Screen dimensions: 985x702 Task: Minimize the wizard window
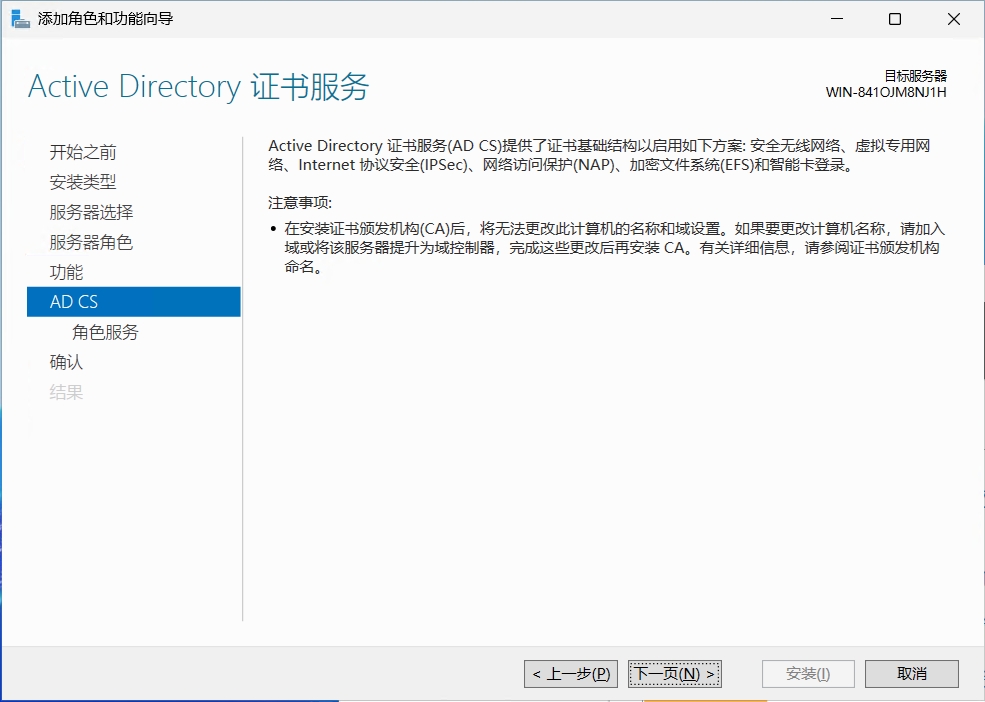[x=837, y=19]
